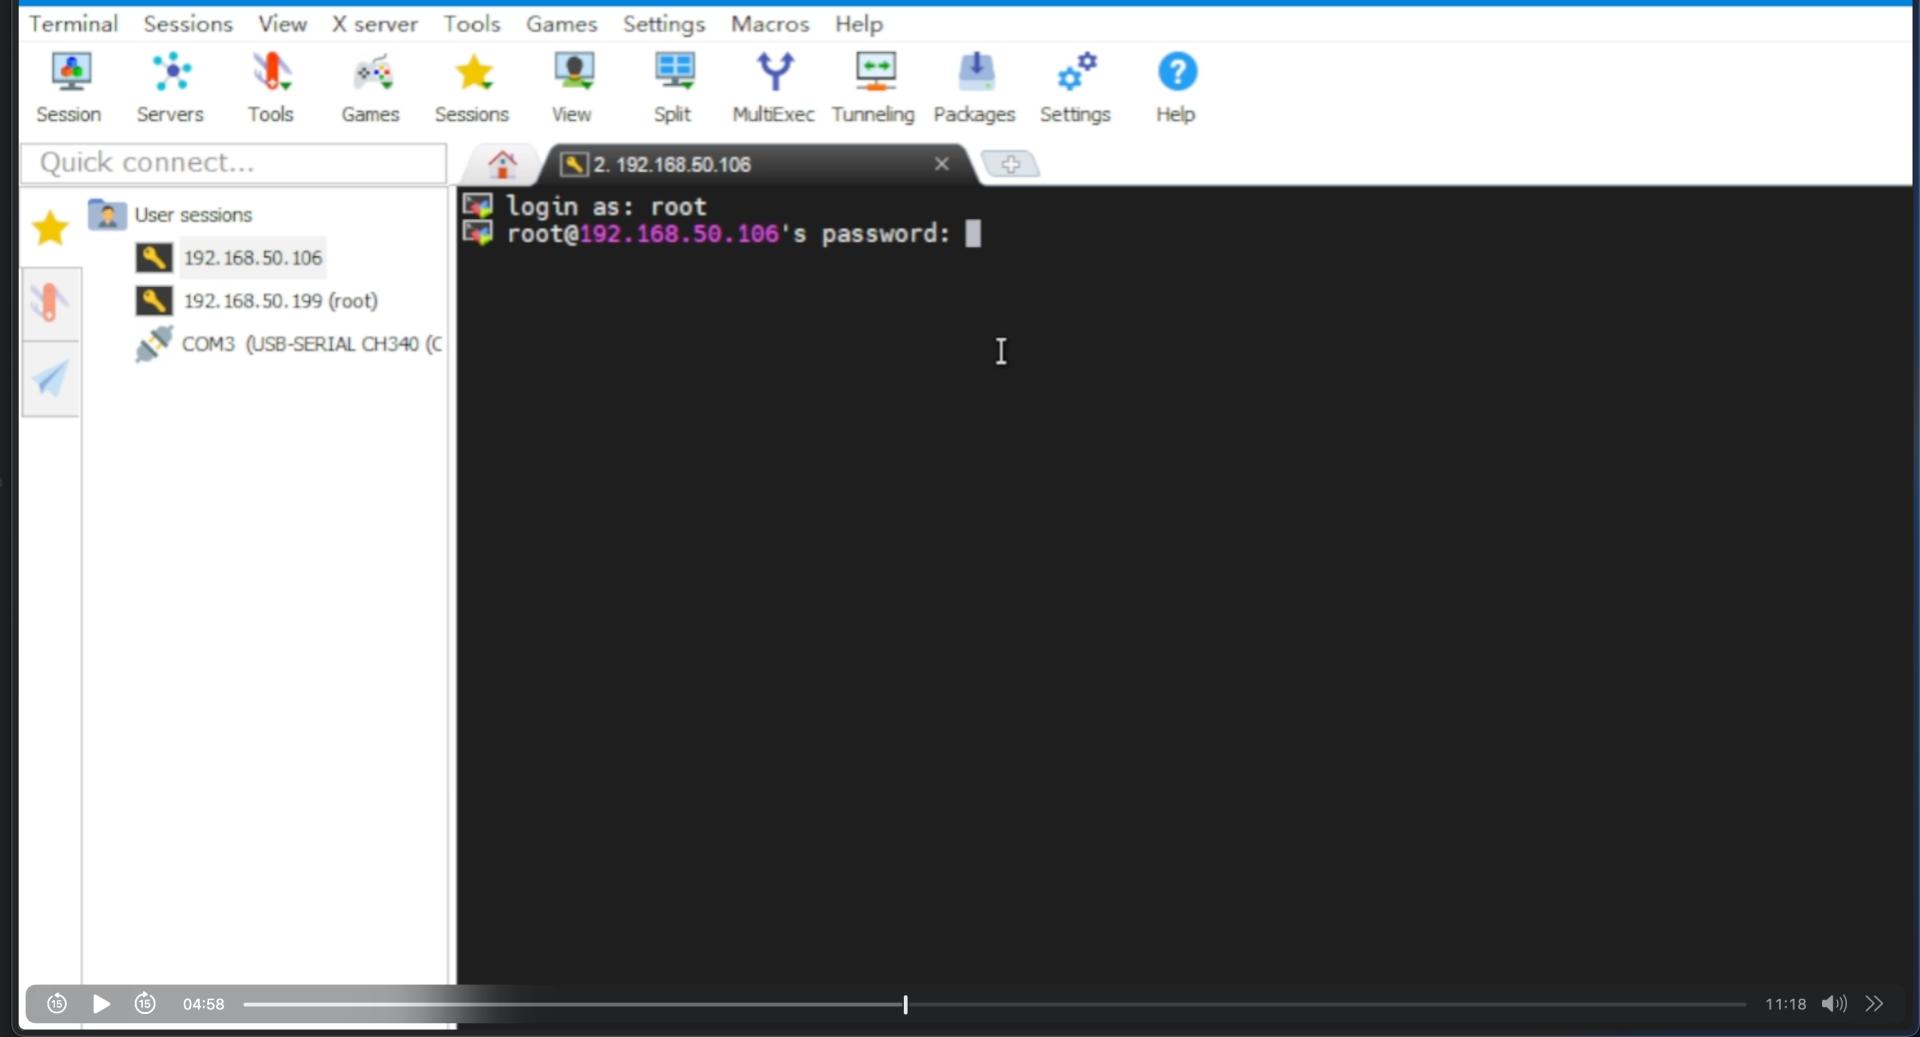Viewport: 1920px width, 1037px height.
Task: Select the COM3 USB-SERIAL session
Action: tap(310, 344)
